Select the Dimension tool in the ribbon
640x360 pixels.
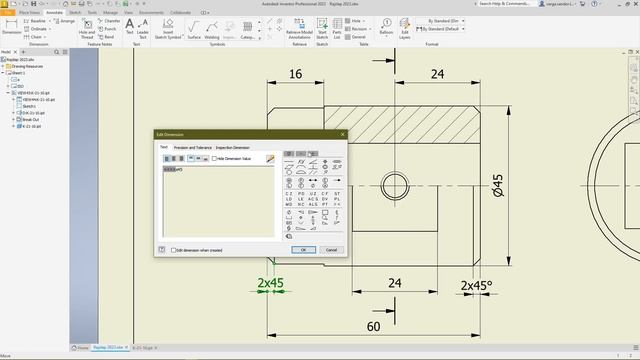click(x=11, y=27)
